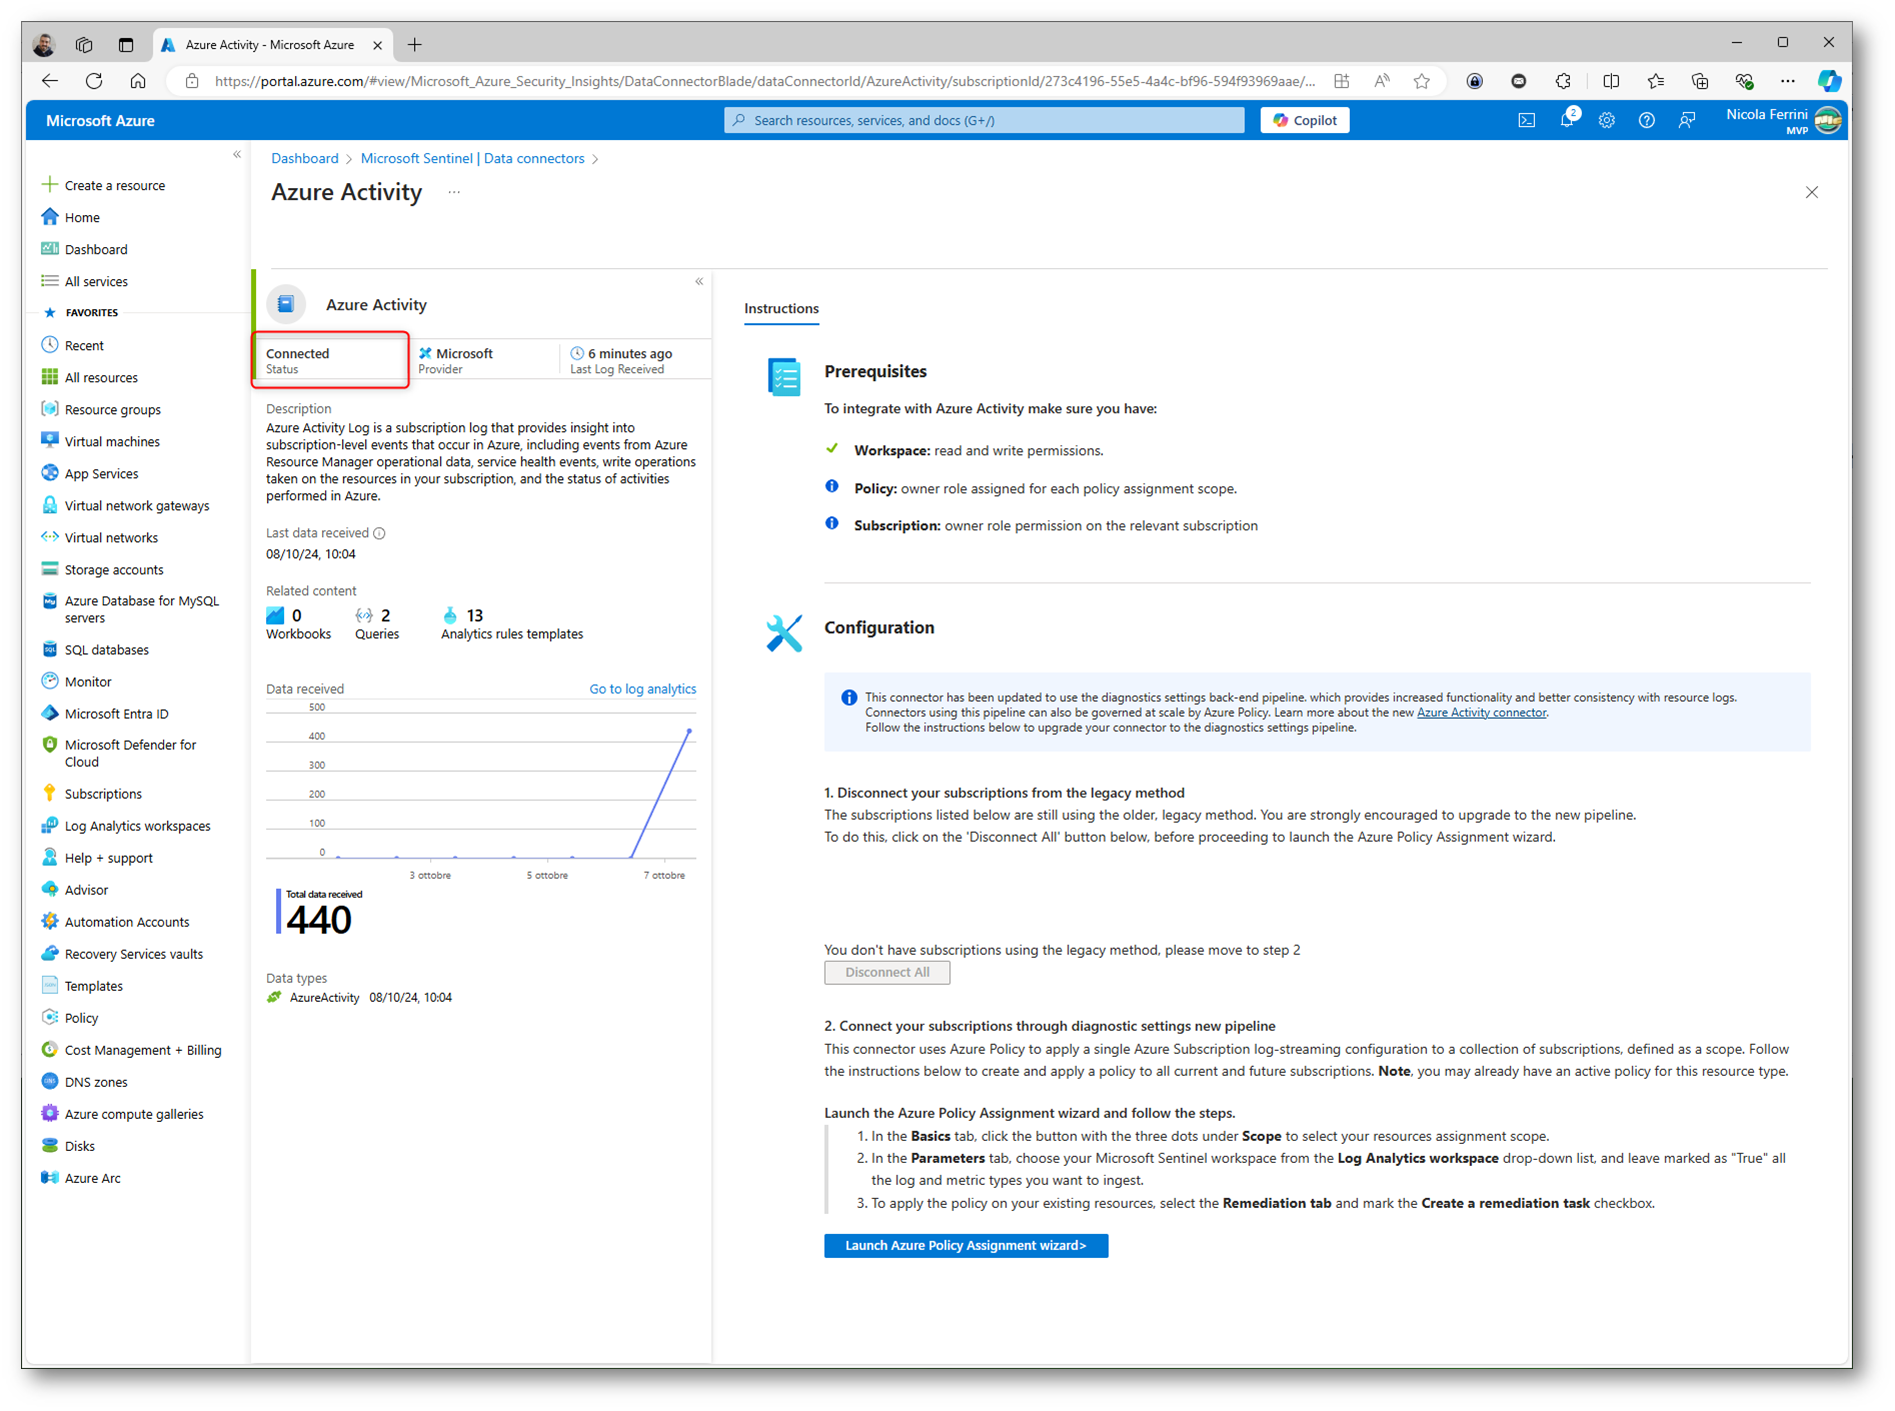This screenshot has width=1895, height=1411.
Task: Go back in the browser
Action: click(x=50, y=81)
